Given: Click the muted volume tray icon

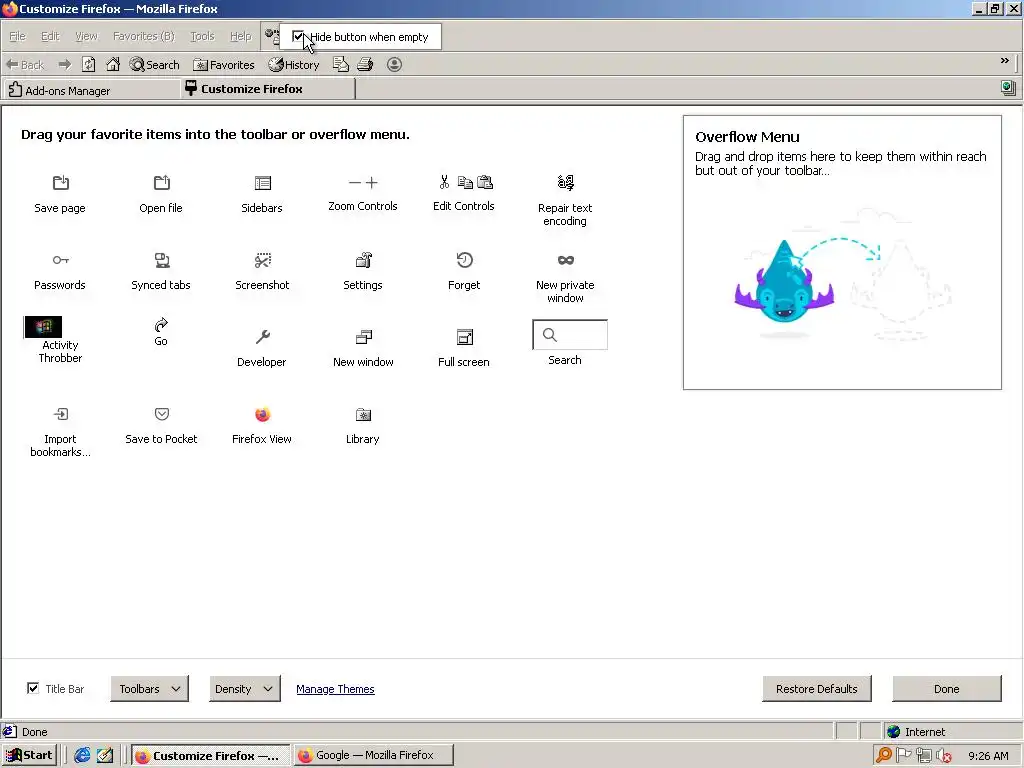Looking at the screenshot, I should [944, 756].
